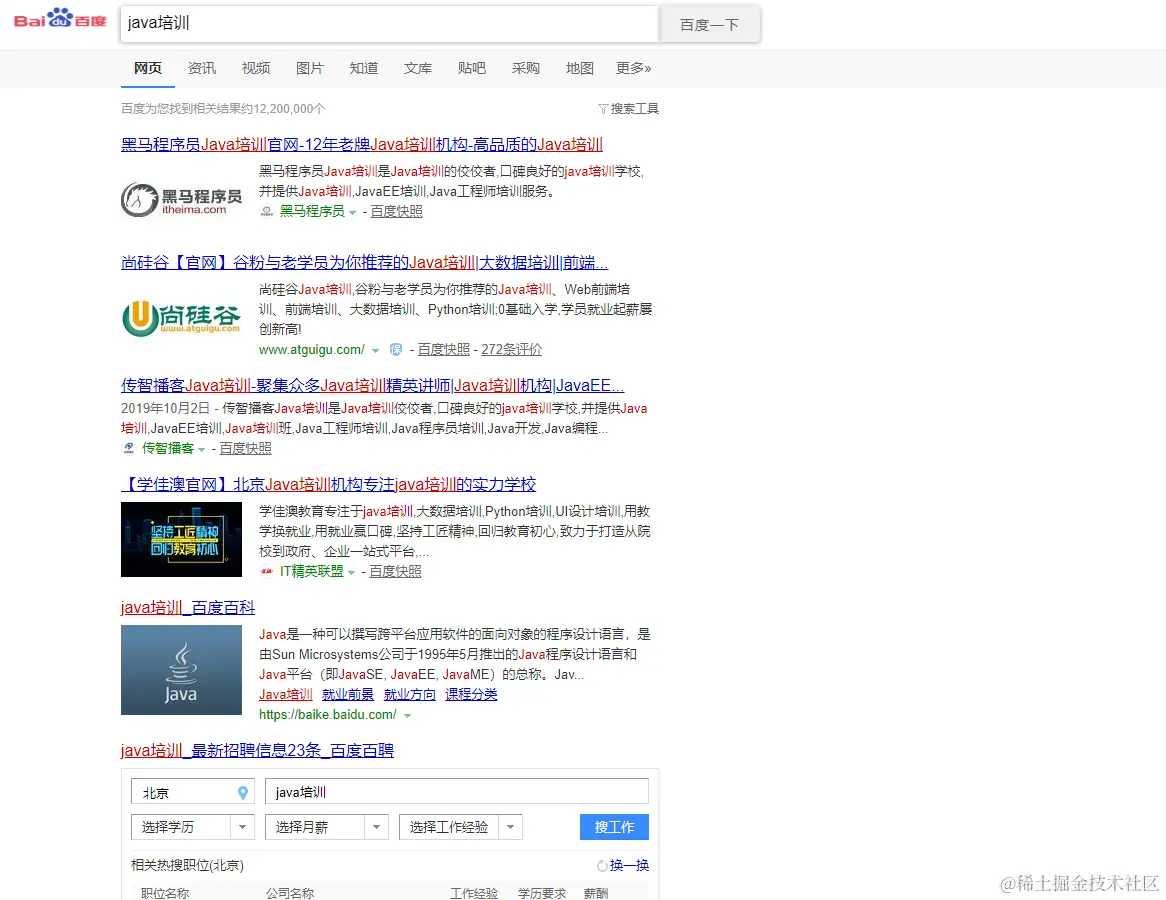Open the 272条评价 reviews link
1166x900 pixels.
point(512,350)
